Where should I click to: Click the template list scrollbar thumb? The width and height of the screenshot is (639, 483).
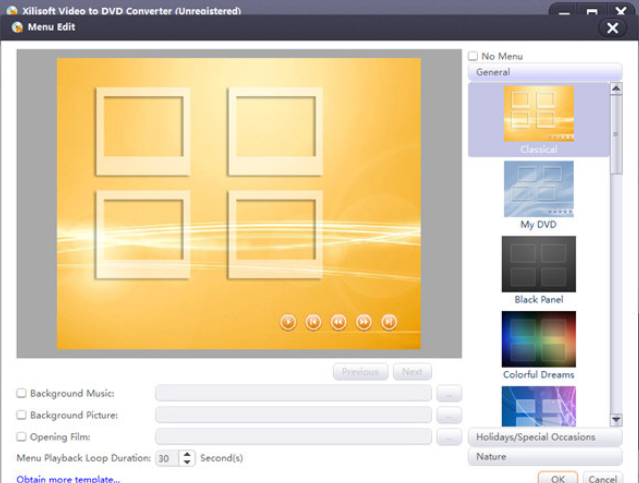click(616, 135)
